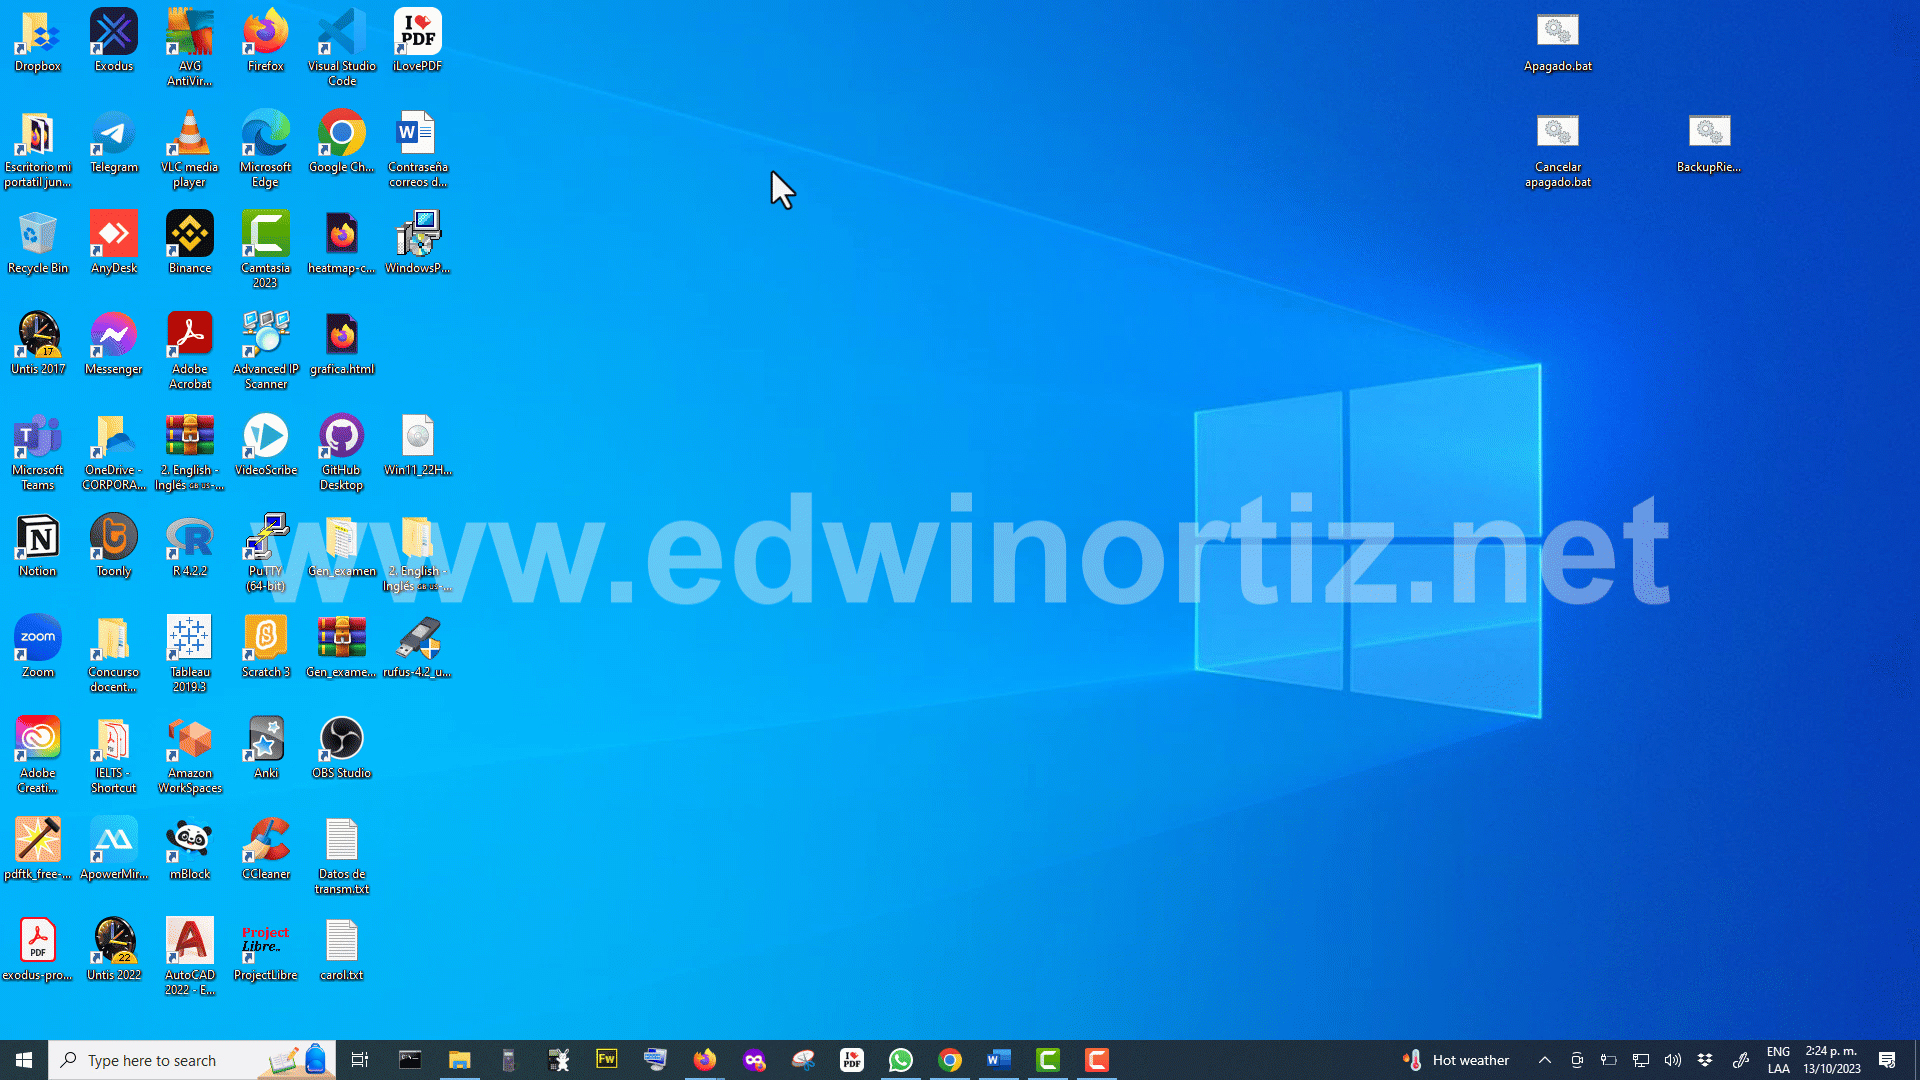Select the Binance desktop shortcut

190,244
